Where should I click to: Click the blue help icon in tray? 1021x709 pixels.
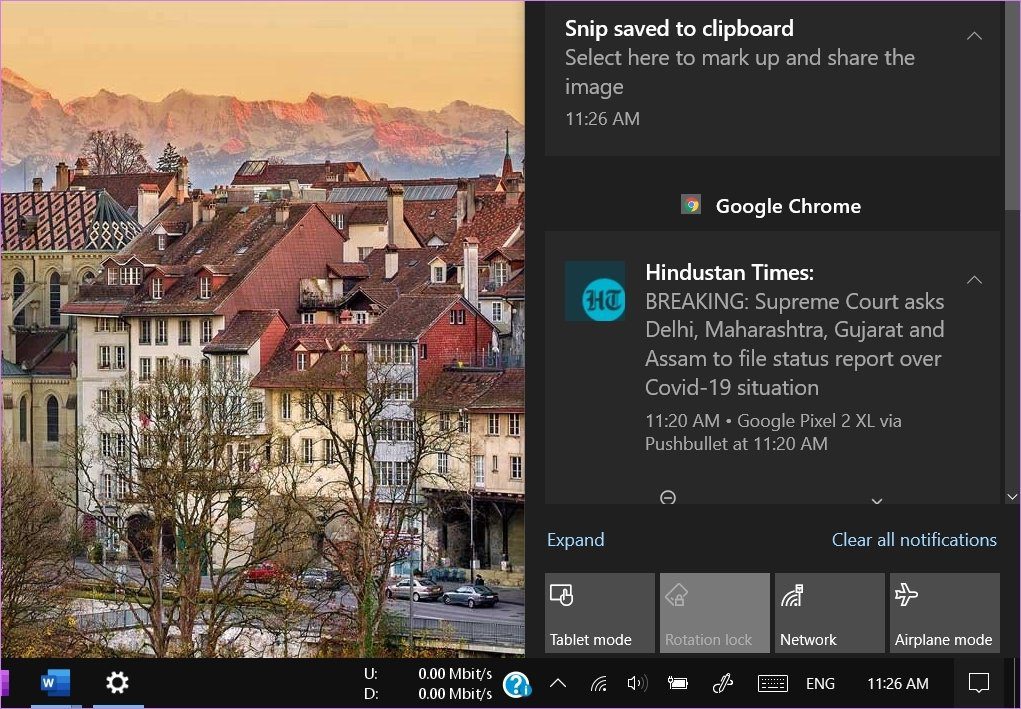pos(516,684)
